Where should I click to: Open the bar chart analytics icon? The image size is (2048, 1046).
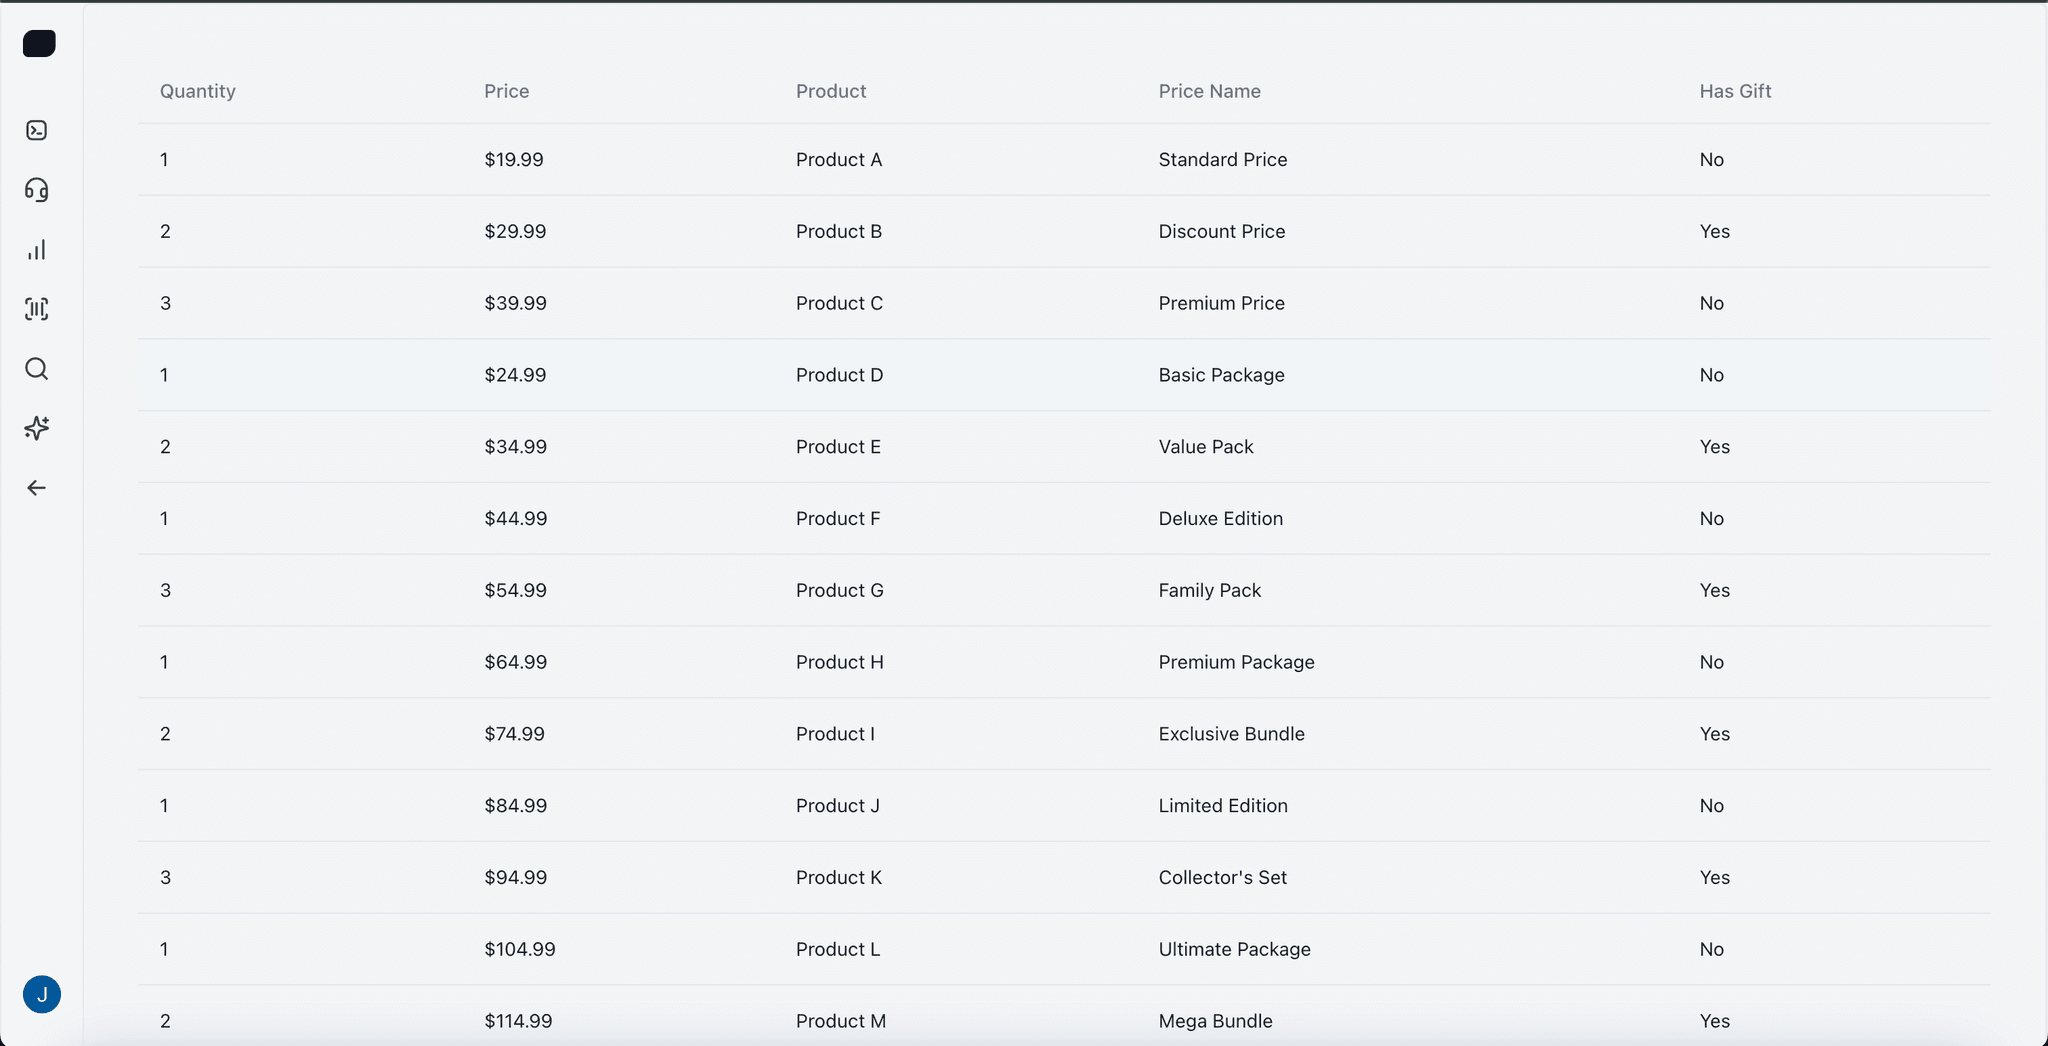(x=37, y=250)
